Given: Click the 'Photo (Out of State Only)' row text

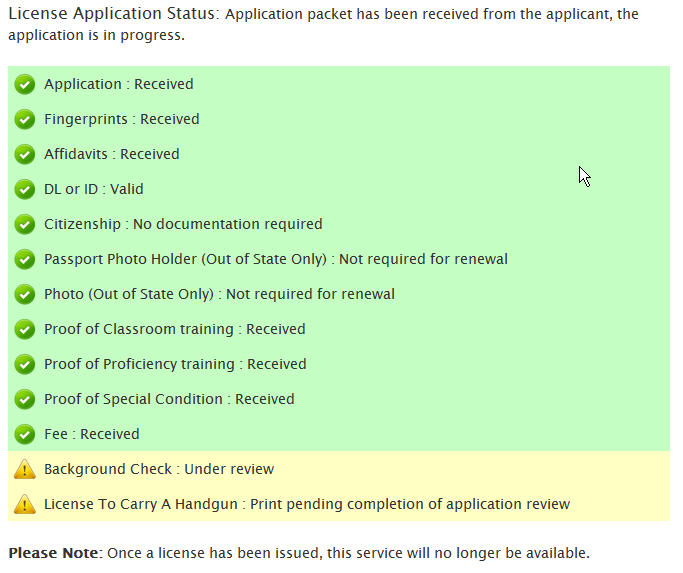Looking at the screenshot, I should point(219,294).
